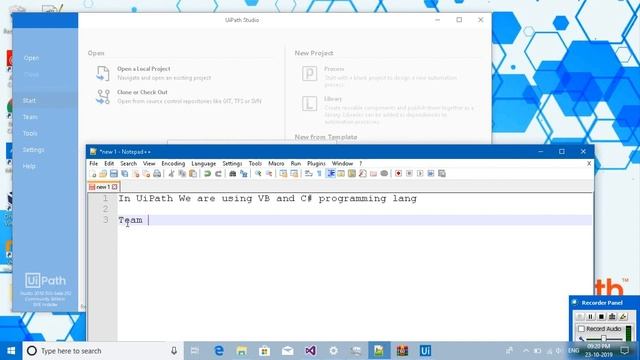Click the Redo arrow in Notepad++ toolbar
This screenshot has height=360, width=640.
(x=218, y=174)
